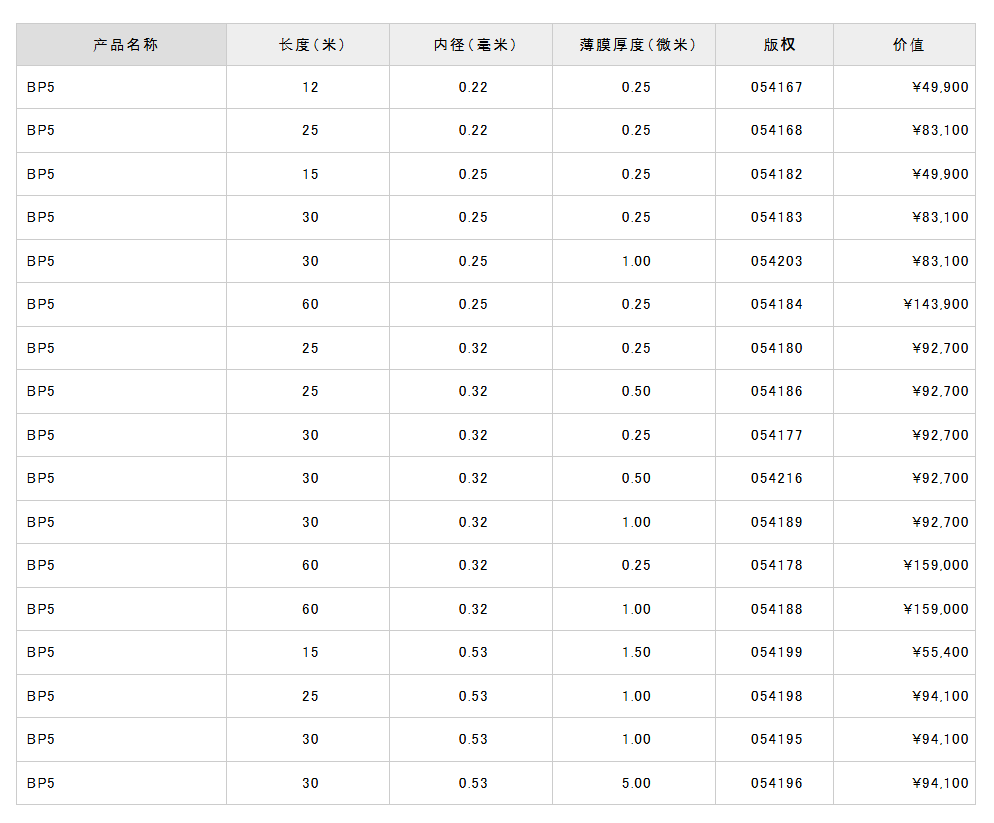Open part number 054216
Viewport: 994px width, 823px height.
[777, 478]
